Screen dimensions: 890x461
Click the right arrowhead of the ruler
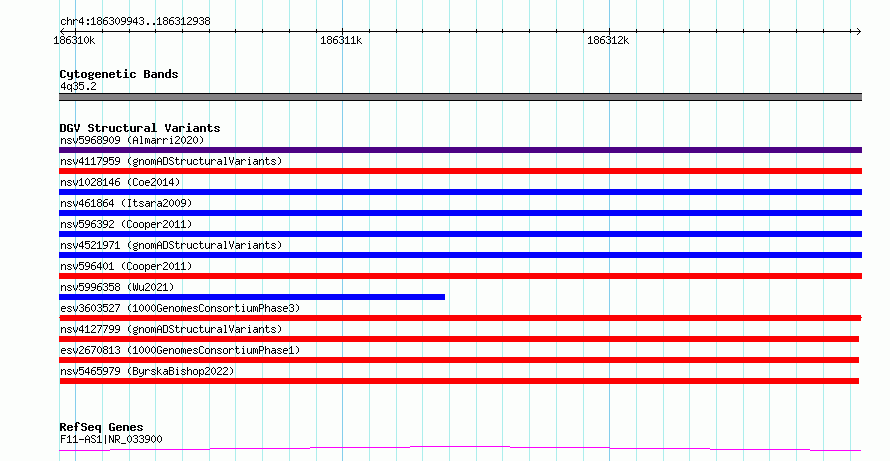click(858, 31)
